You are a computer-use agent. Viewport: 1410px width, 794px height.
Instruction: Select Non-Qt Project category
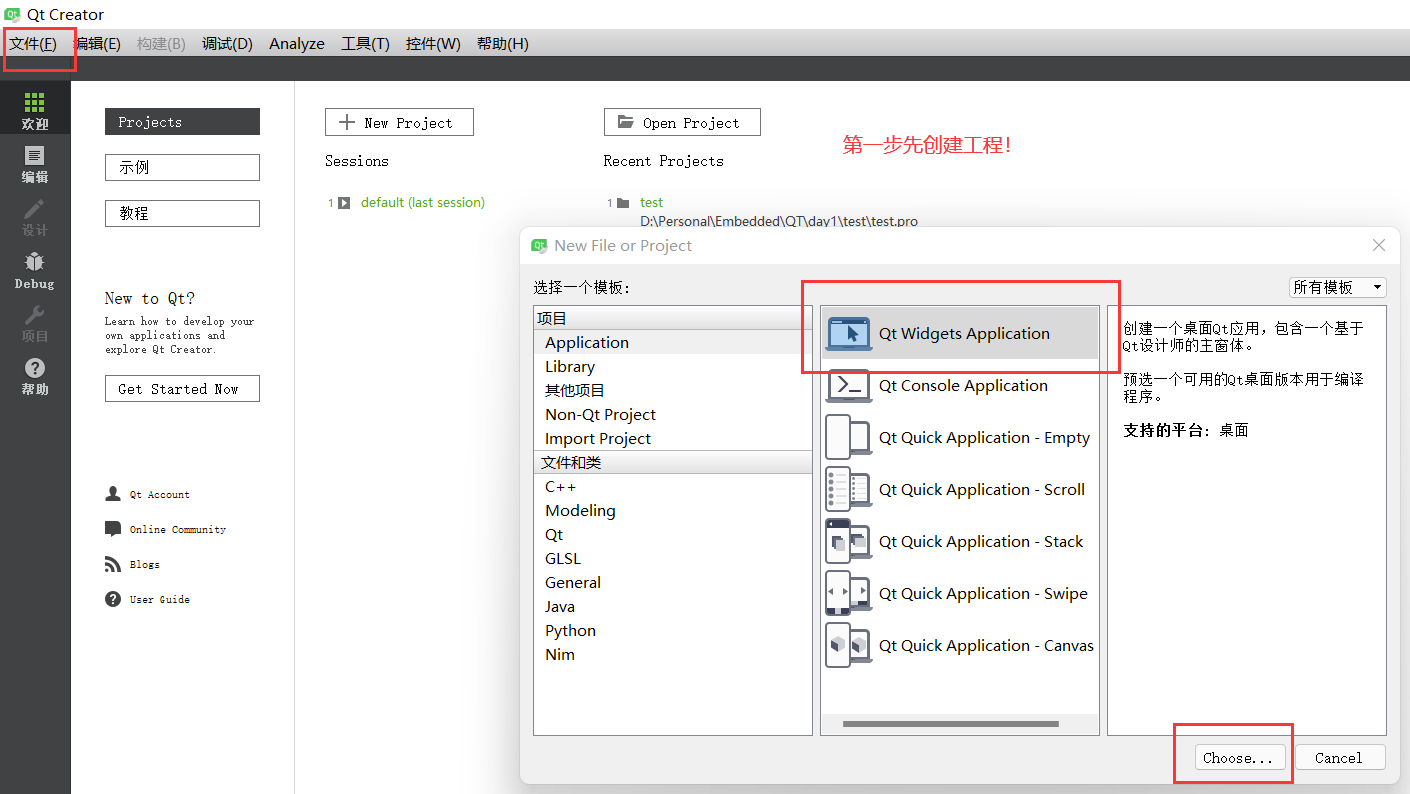(x=673, y=415)
